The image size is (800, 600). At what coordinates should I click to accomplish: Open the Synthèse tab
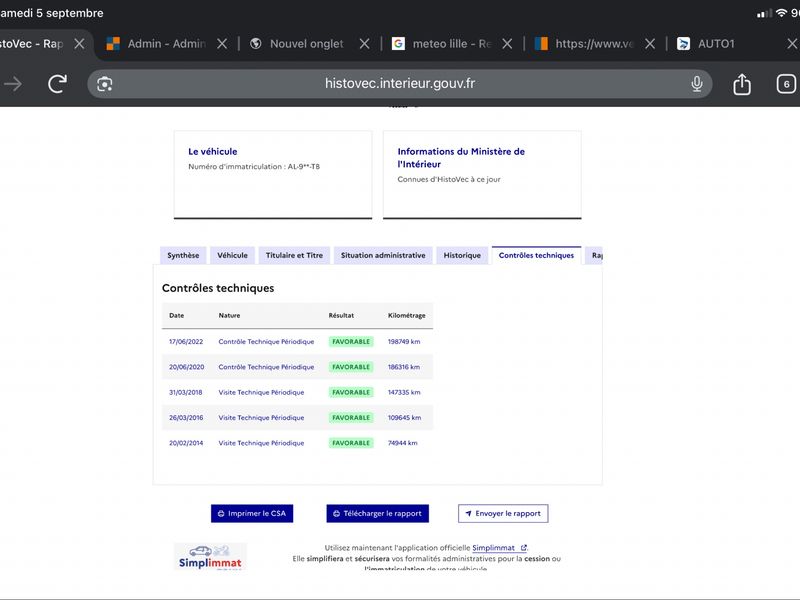click(x=183, y=255)
